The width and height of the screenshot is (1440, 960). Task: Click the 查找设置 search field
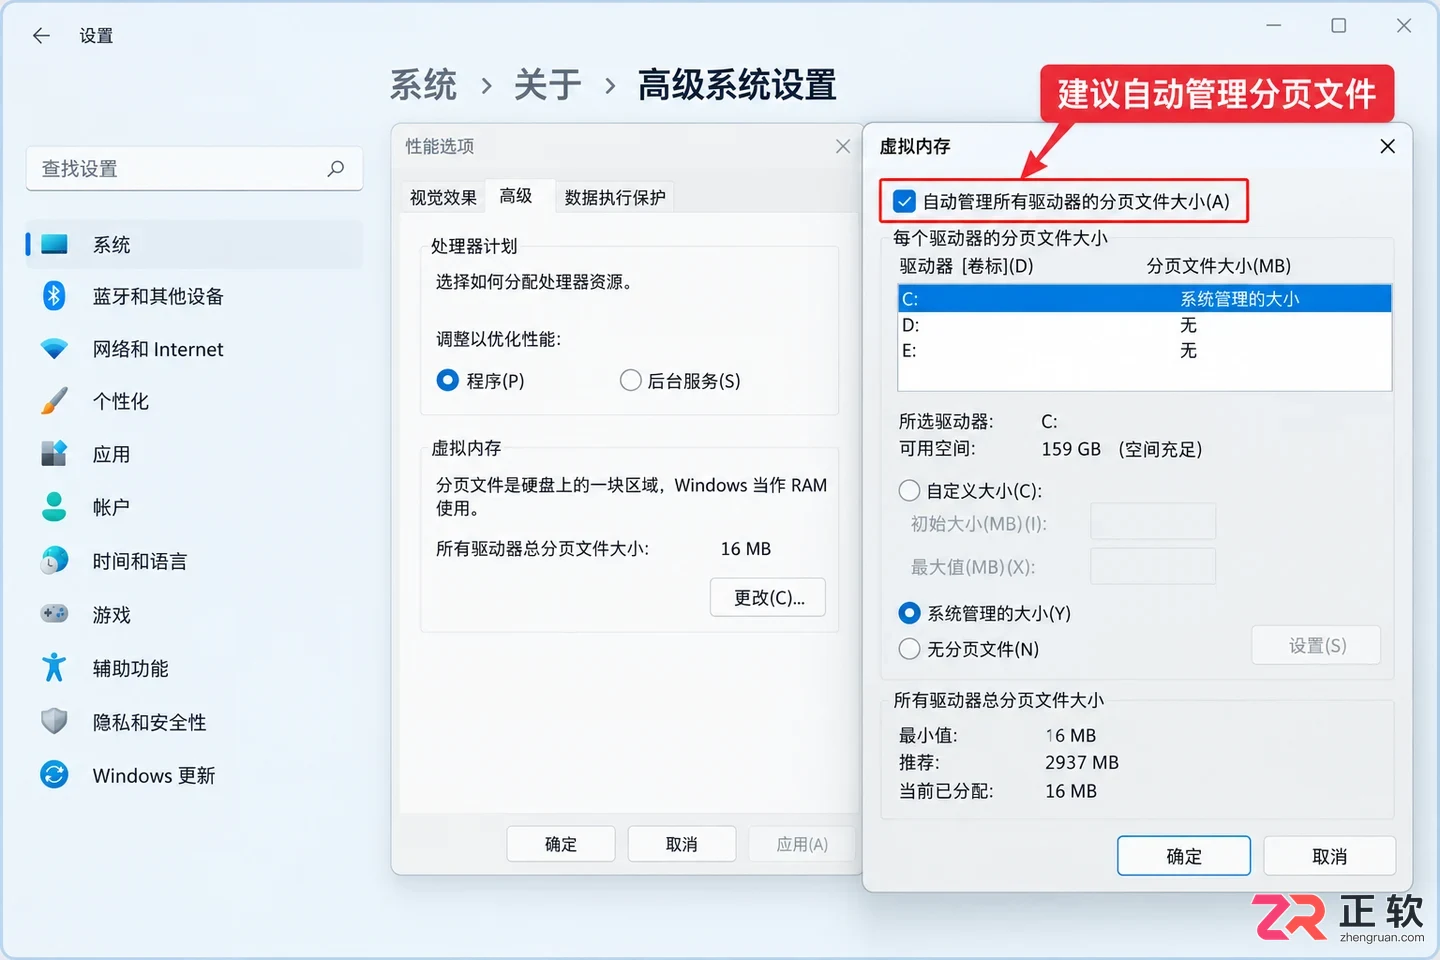pyautogui.click(x=194, y=168)
